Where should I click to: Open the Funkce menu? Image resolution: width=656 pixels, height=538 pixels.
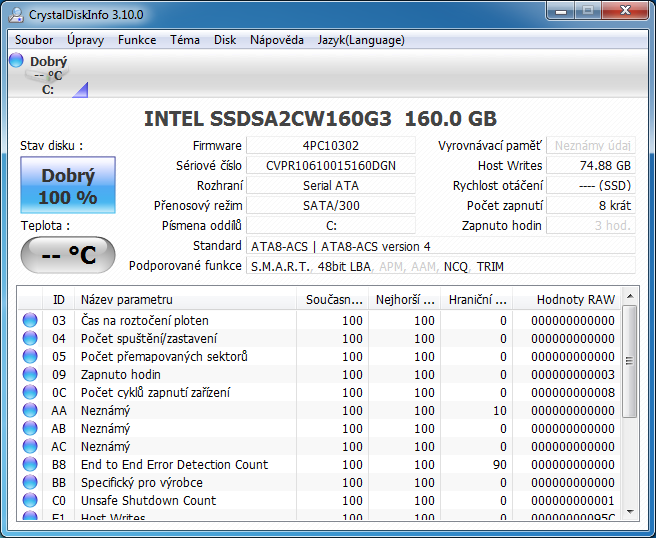(x=136, y=40)
